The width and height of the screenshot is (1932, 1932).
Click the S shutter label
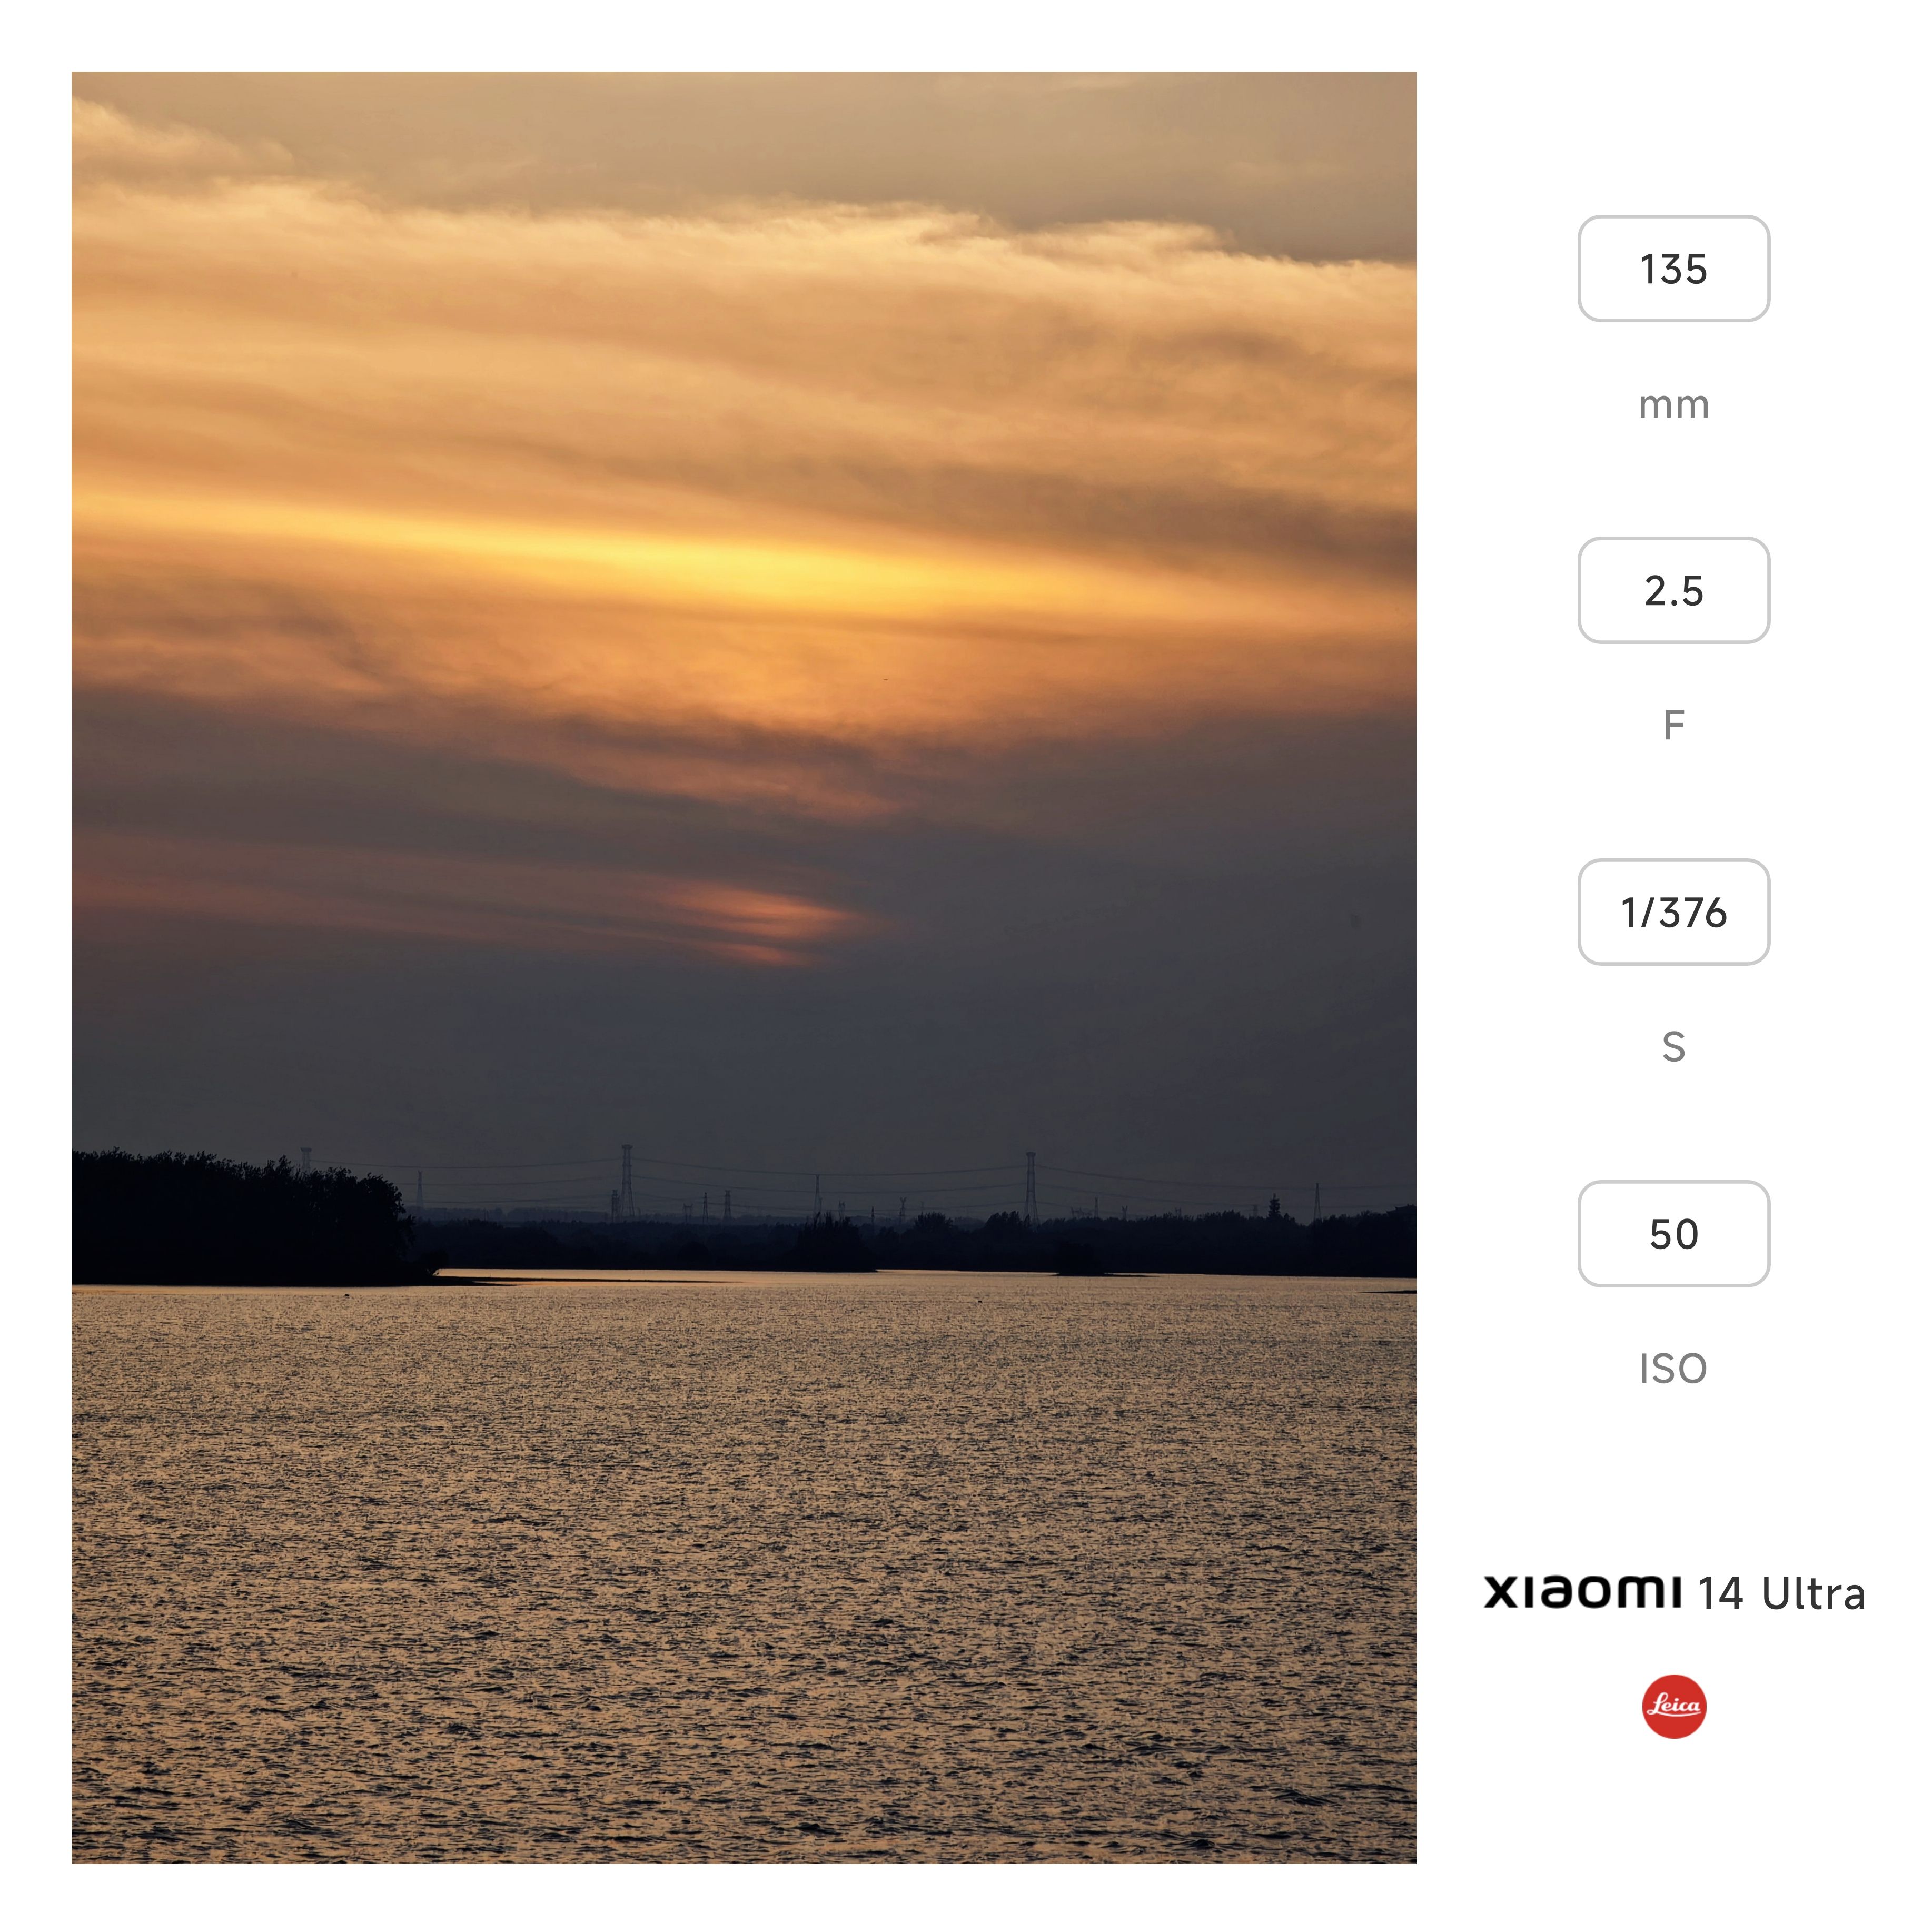click(x=1673, y=1046)
